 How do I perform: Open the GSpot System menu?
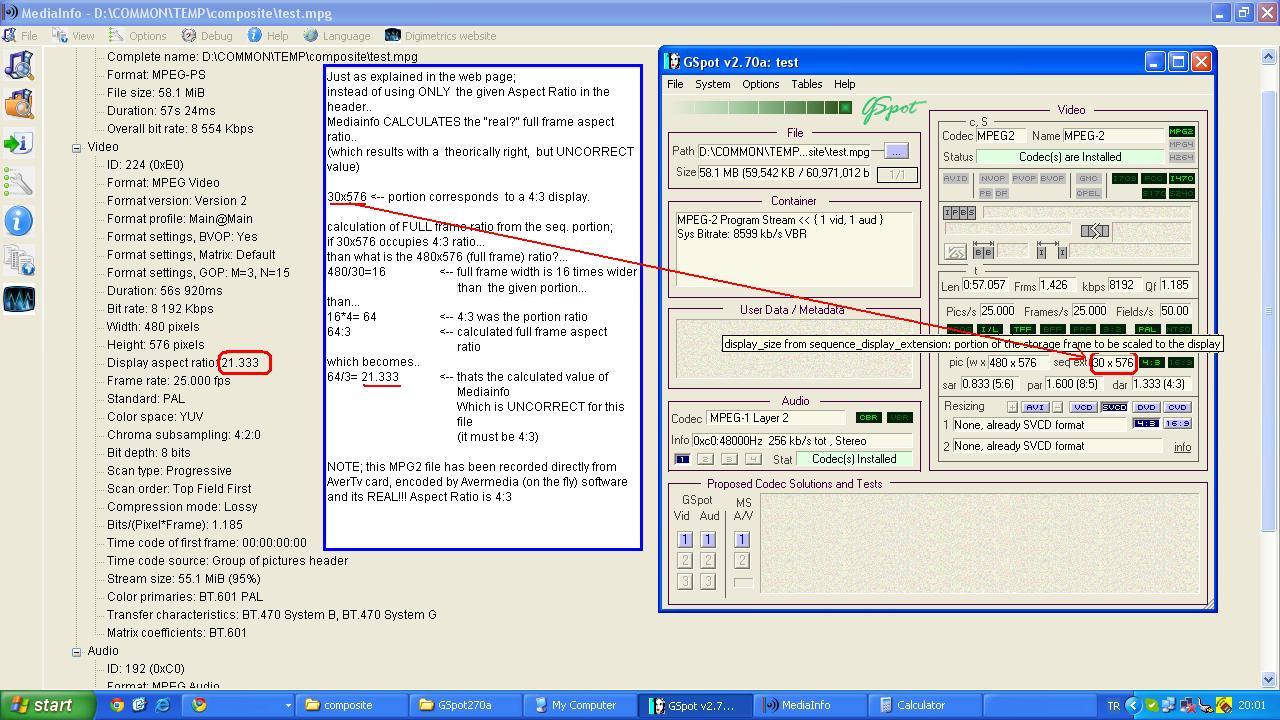tap(713, 84)
